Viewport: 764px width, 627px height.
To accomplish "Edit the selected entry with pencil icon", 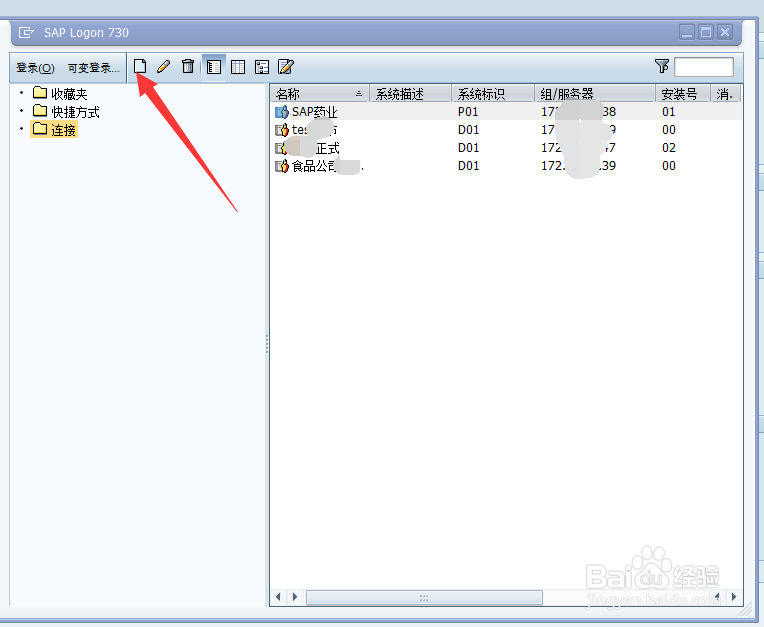I will coord(164,66).
